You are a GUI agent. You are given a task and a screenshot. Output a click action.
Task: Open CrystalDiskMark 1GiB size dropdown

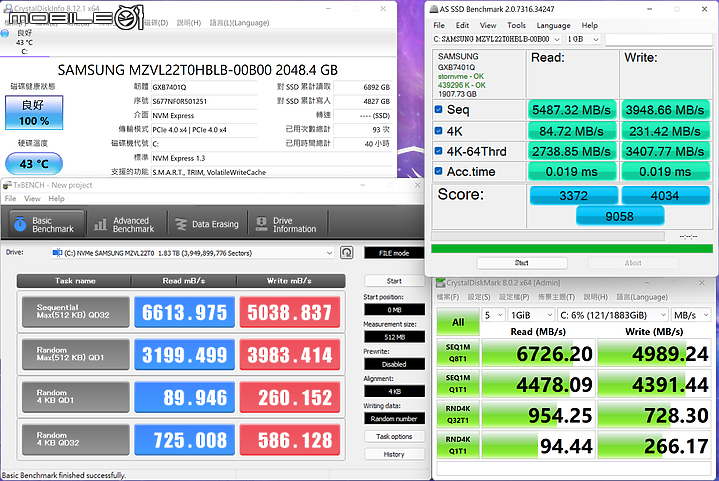(x=531, y=315)
